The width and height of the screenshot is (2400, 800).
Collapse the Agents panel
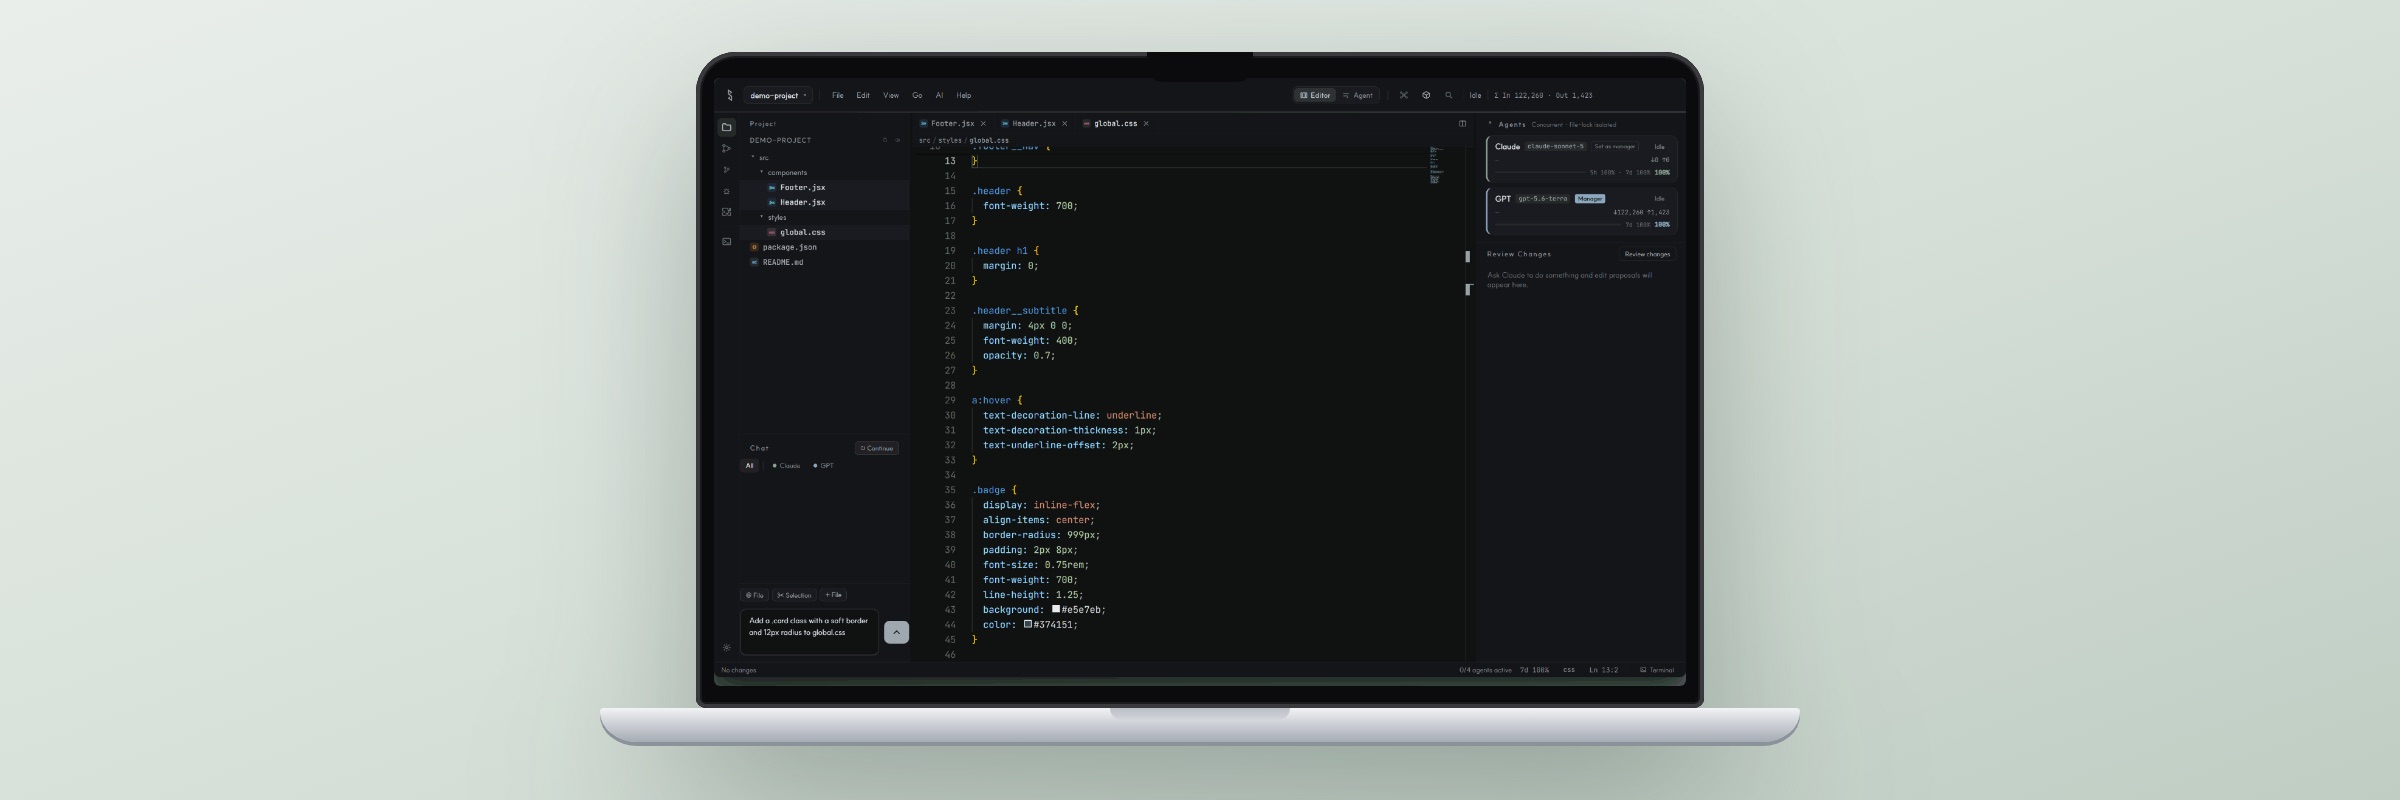(x=1490, y=124)
